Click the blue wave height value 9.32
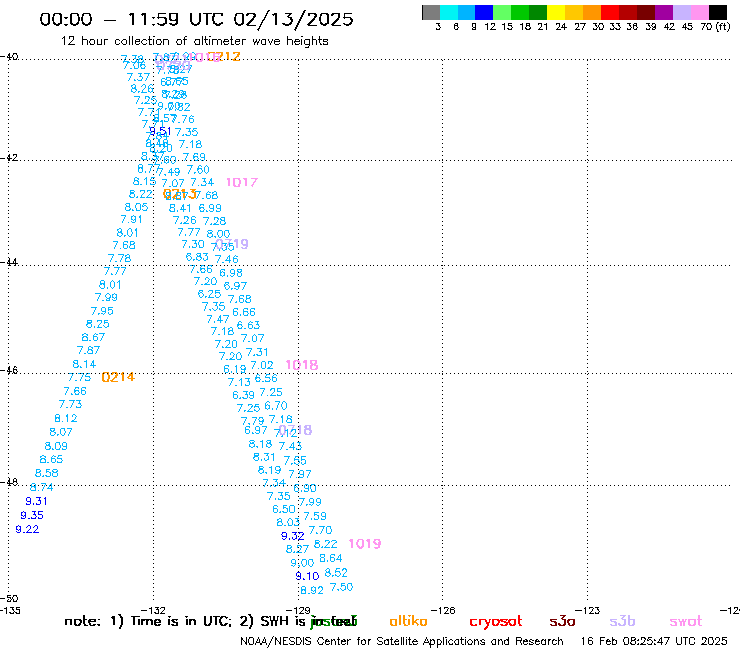The width and height of the screenshot is (740, 650). 293,536
